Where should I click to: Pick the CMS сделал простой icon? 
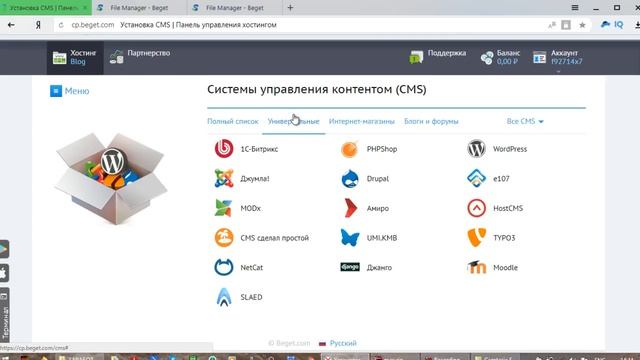click(224, 238)
